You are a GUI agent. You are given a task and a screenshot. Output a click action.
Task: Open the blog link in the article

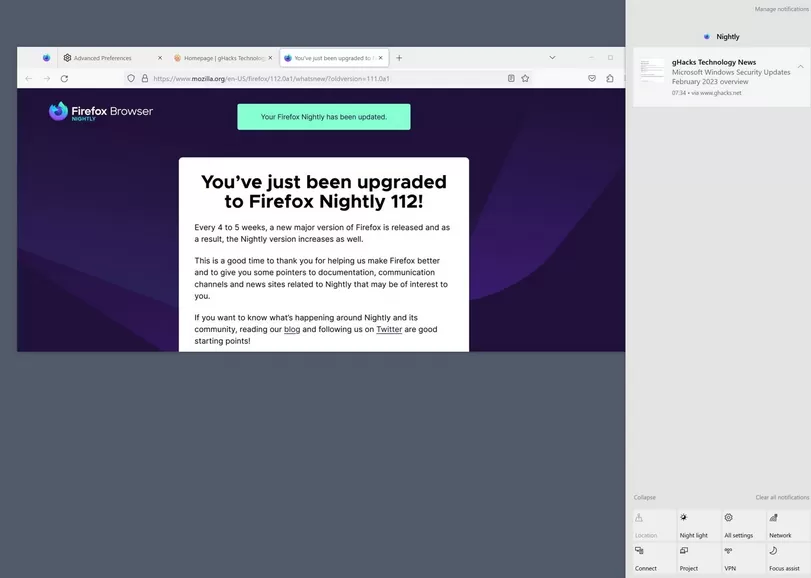pos(292,329)
